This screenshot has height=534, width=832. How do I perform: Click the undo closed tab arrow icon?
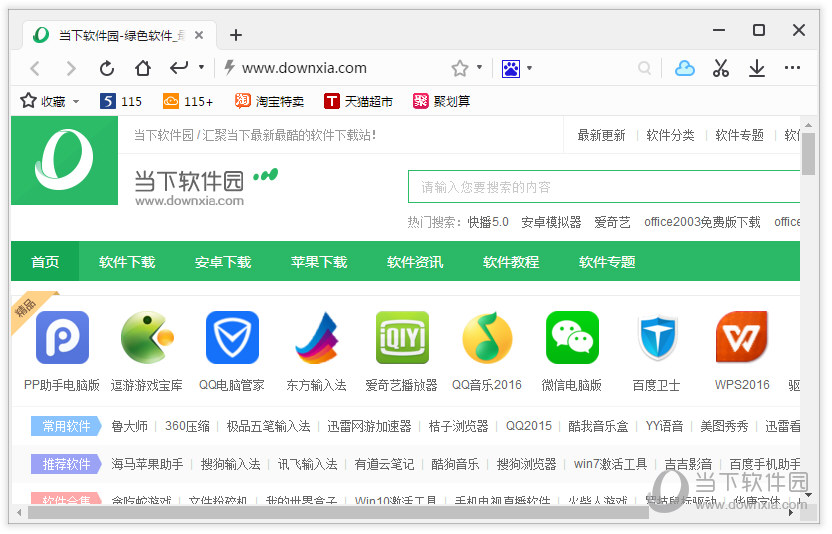tap(179, 67)
